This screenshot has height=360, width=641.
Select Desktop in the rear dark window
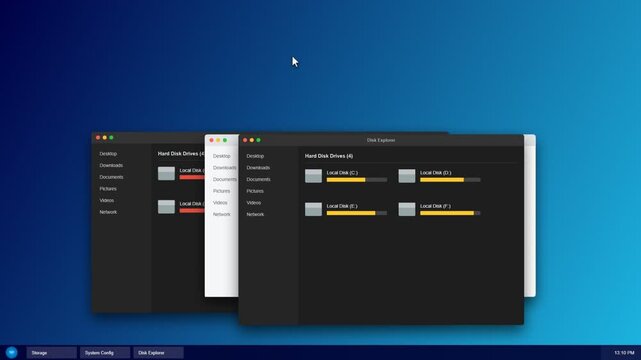tap(108, 154)
